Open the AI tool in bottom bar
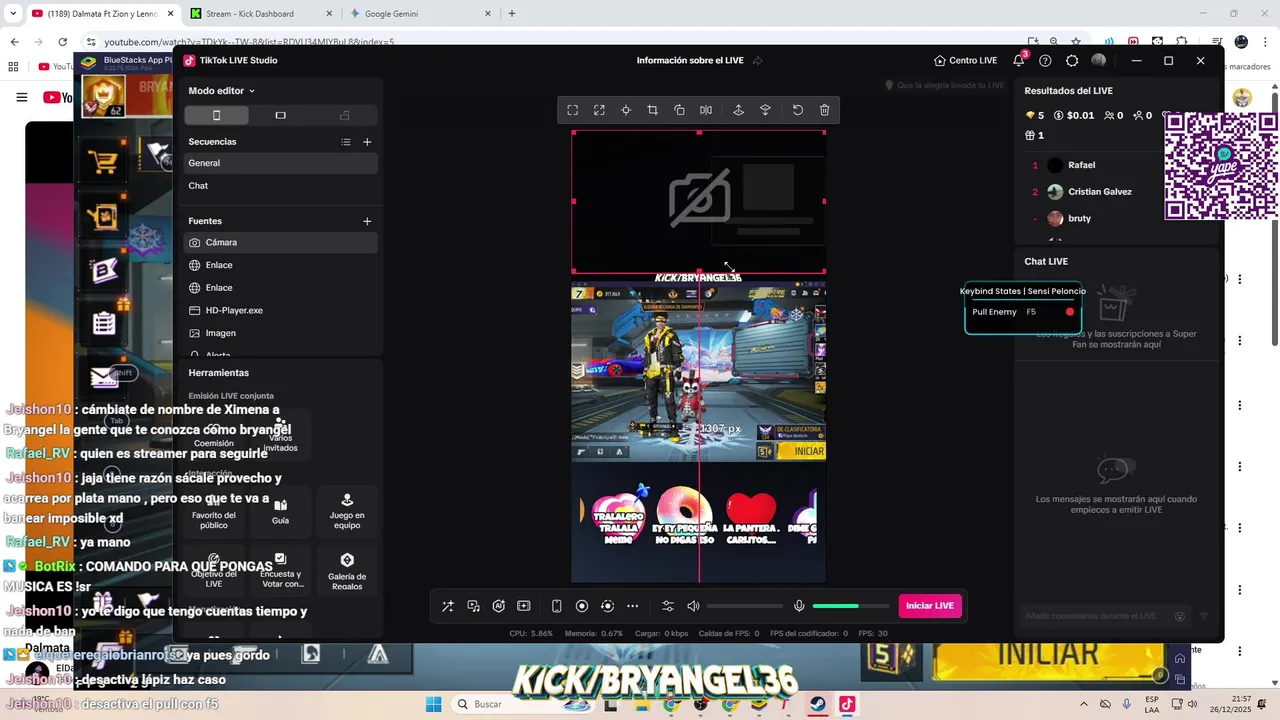 point(498,606)
